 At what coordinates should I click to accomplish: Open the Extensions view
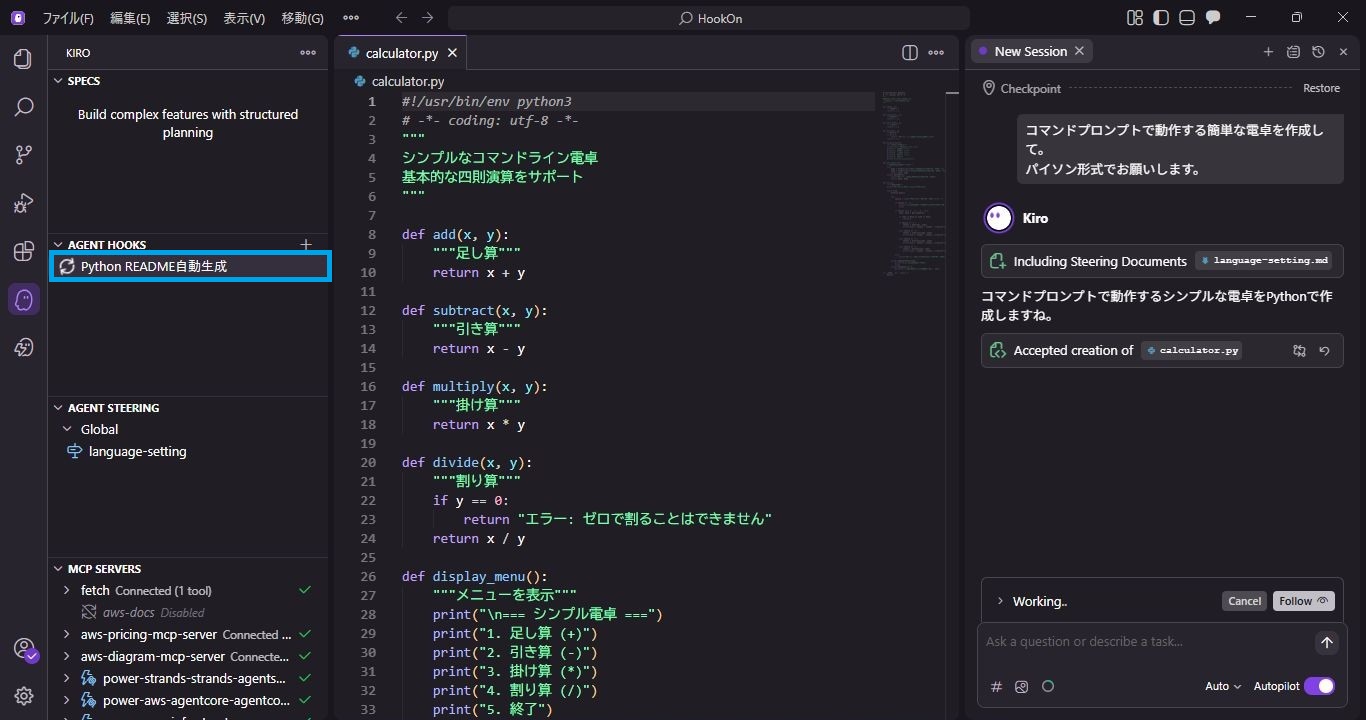[x=23, y=251]
